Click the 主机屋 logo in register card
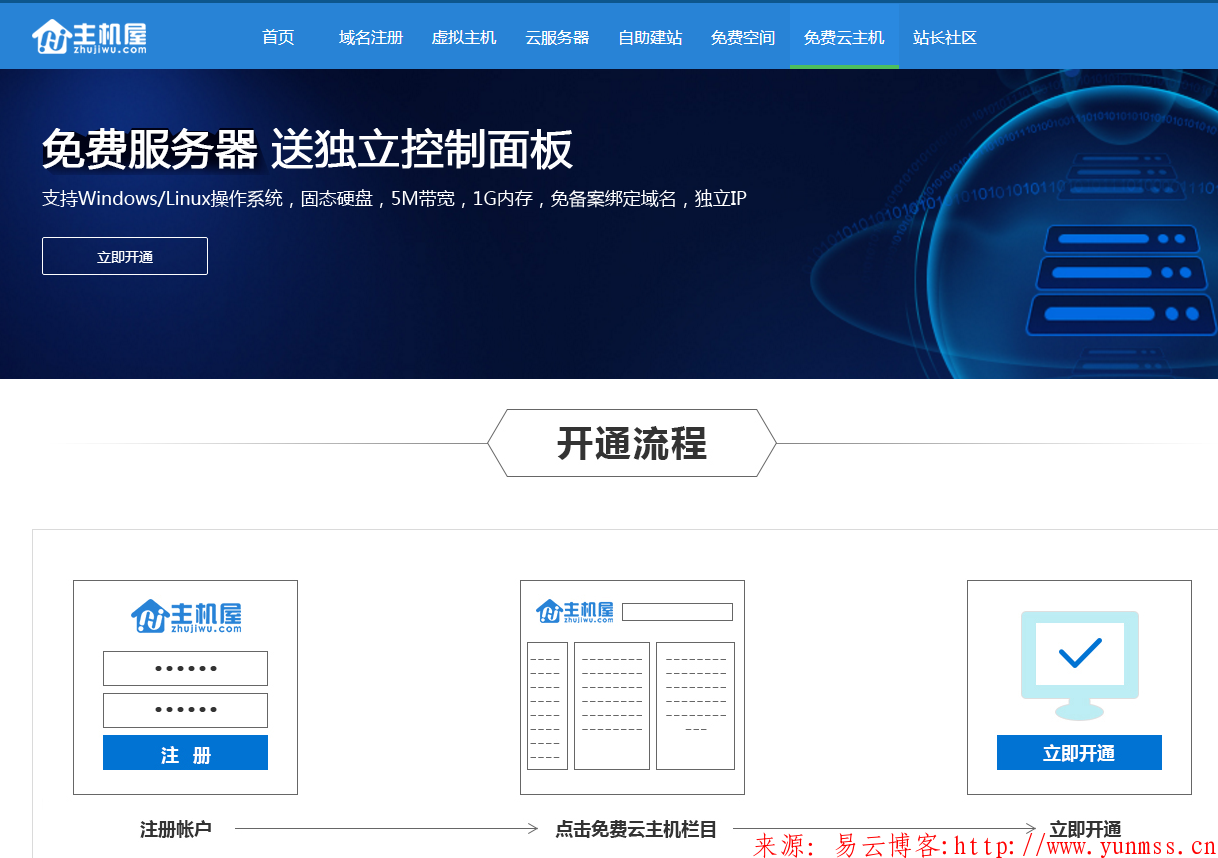 186,616
